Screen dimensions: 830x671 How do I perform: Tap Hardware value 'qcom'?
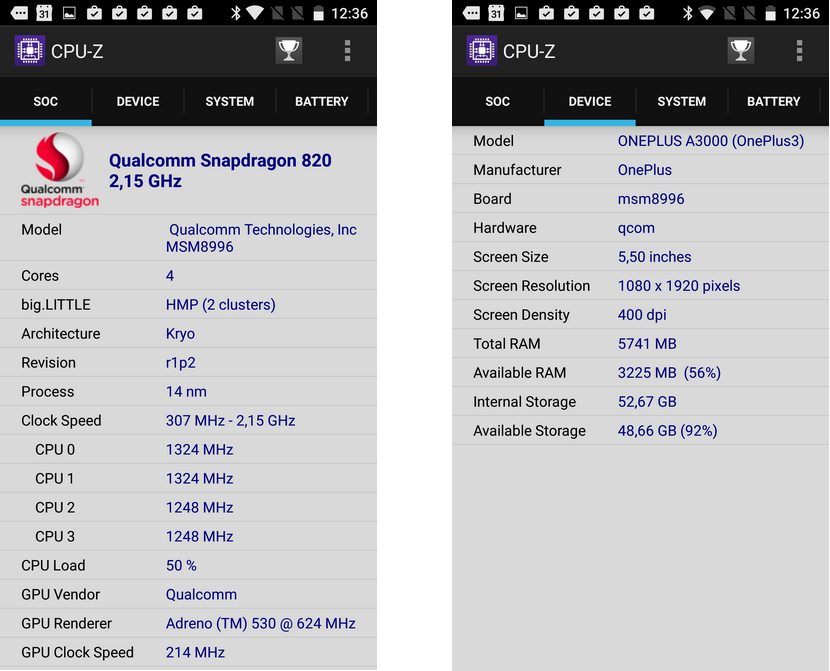click(x=636, y=228)
